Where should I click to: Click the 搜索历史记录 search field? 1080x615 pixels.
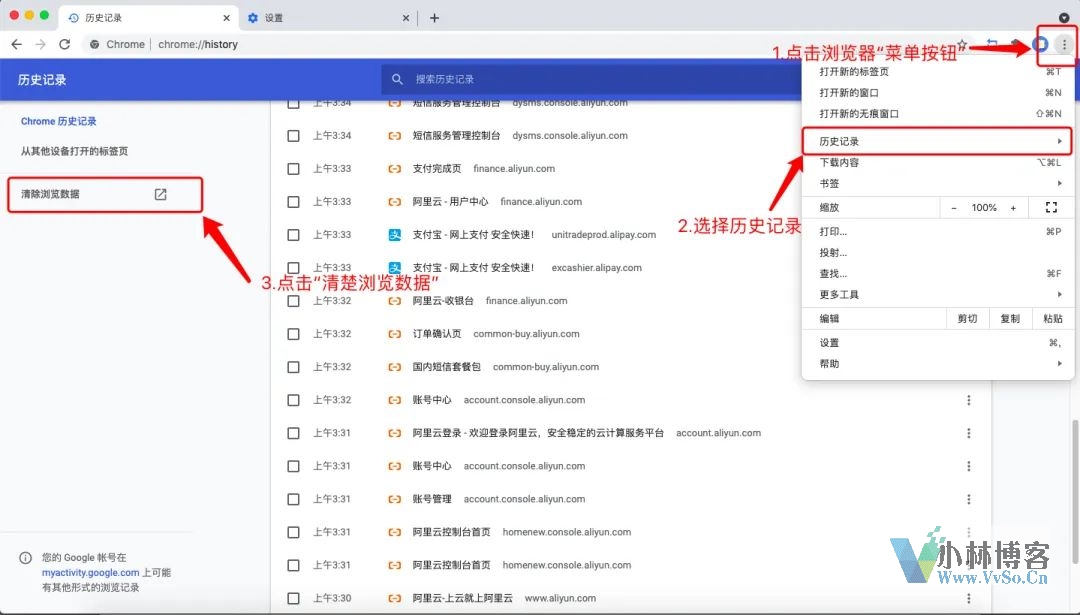coord(592,79)
